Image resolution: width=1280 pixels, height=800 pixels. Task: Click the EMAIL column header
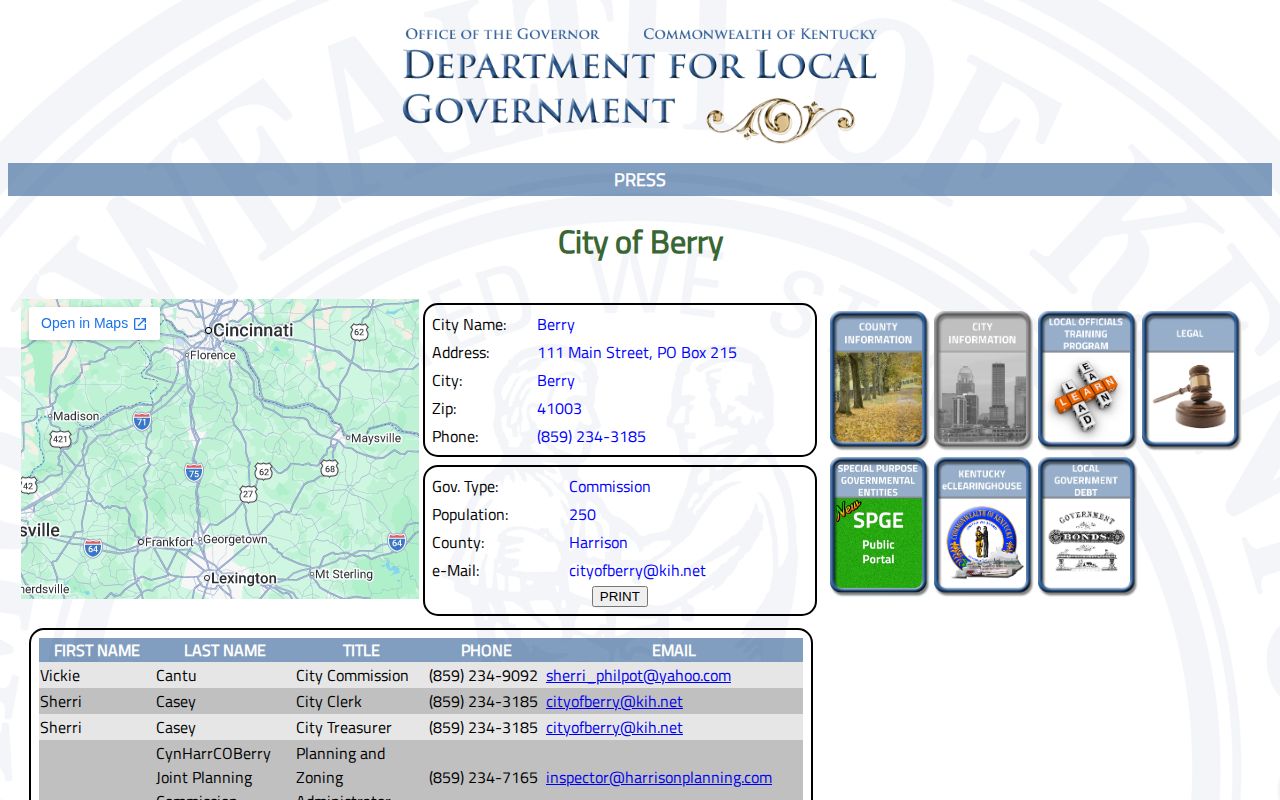tap(674, 650)
